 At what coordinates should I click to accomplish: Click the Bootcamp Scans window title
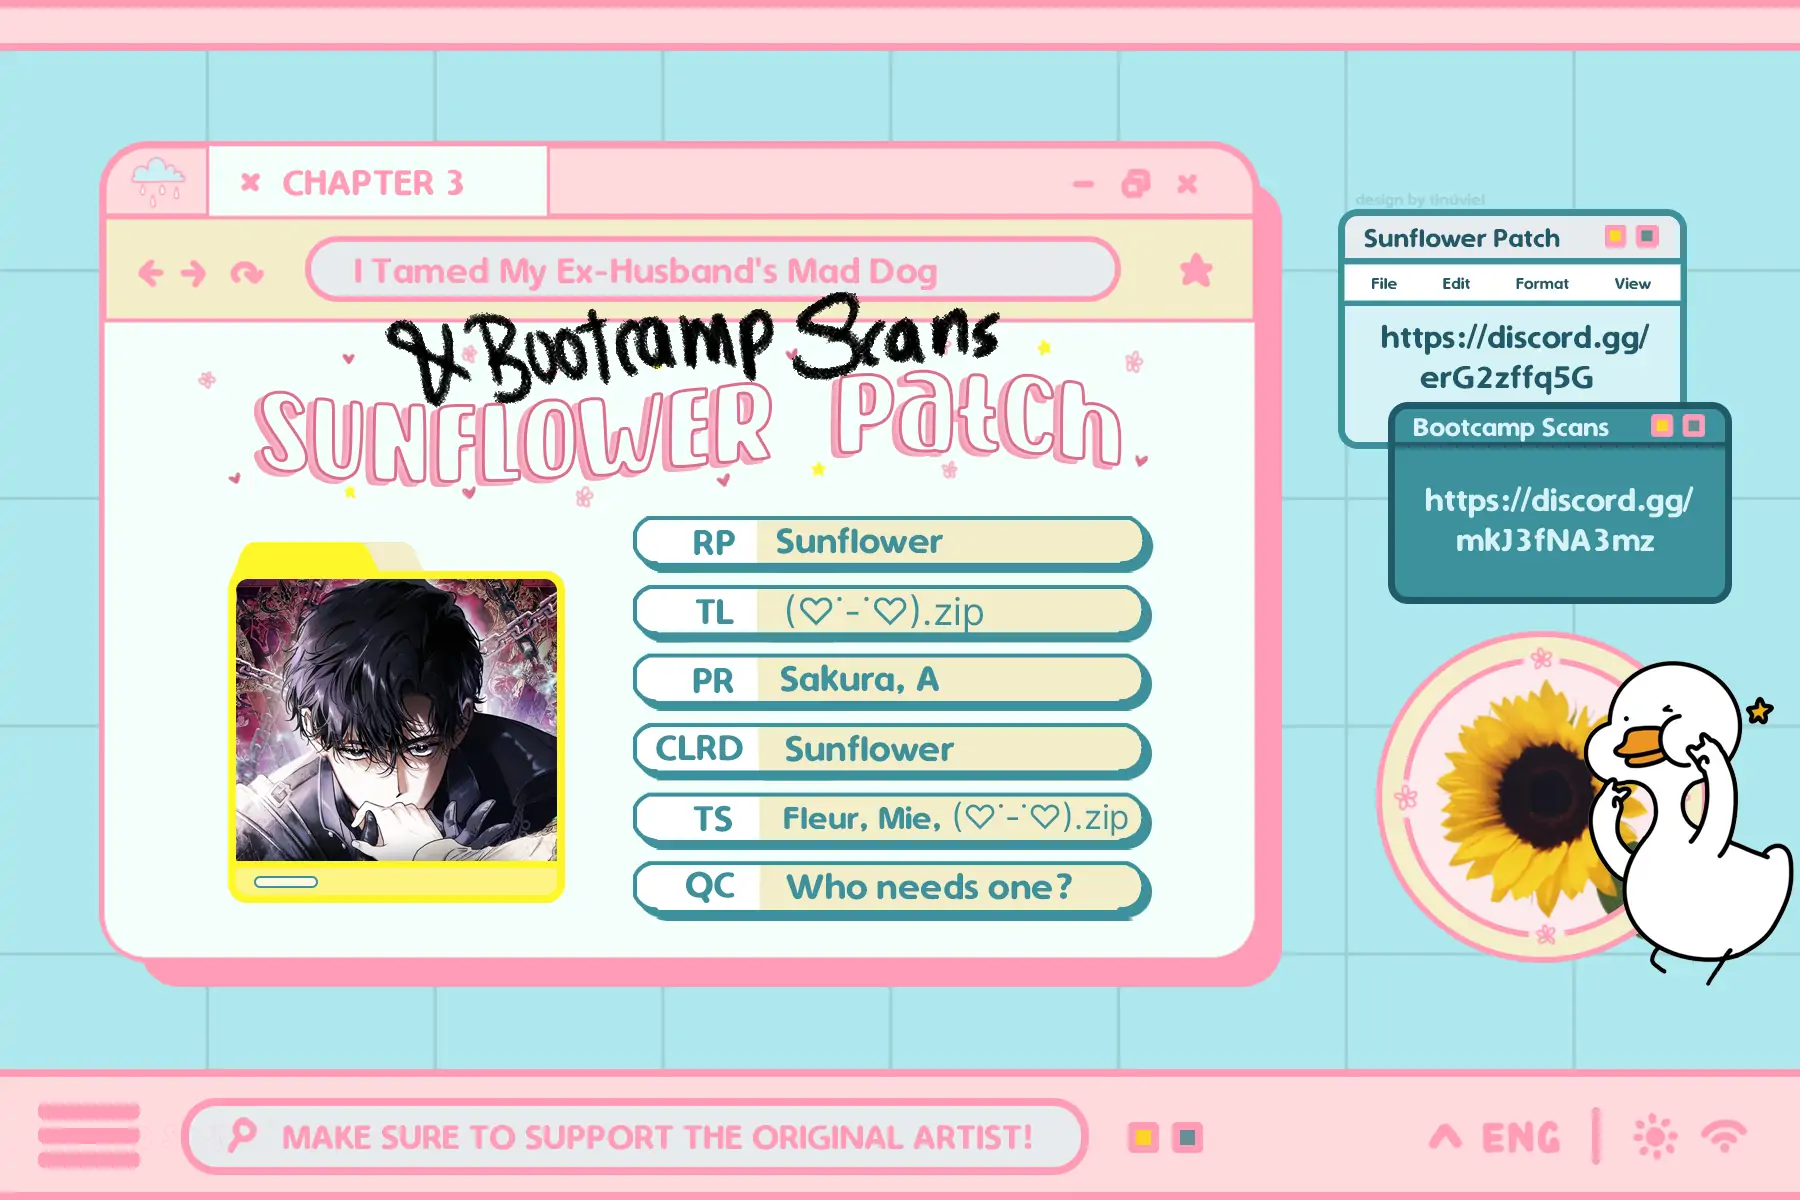tap(1510, 428)
